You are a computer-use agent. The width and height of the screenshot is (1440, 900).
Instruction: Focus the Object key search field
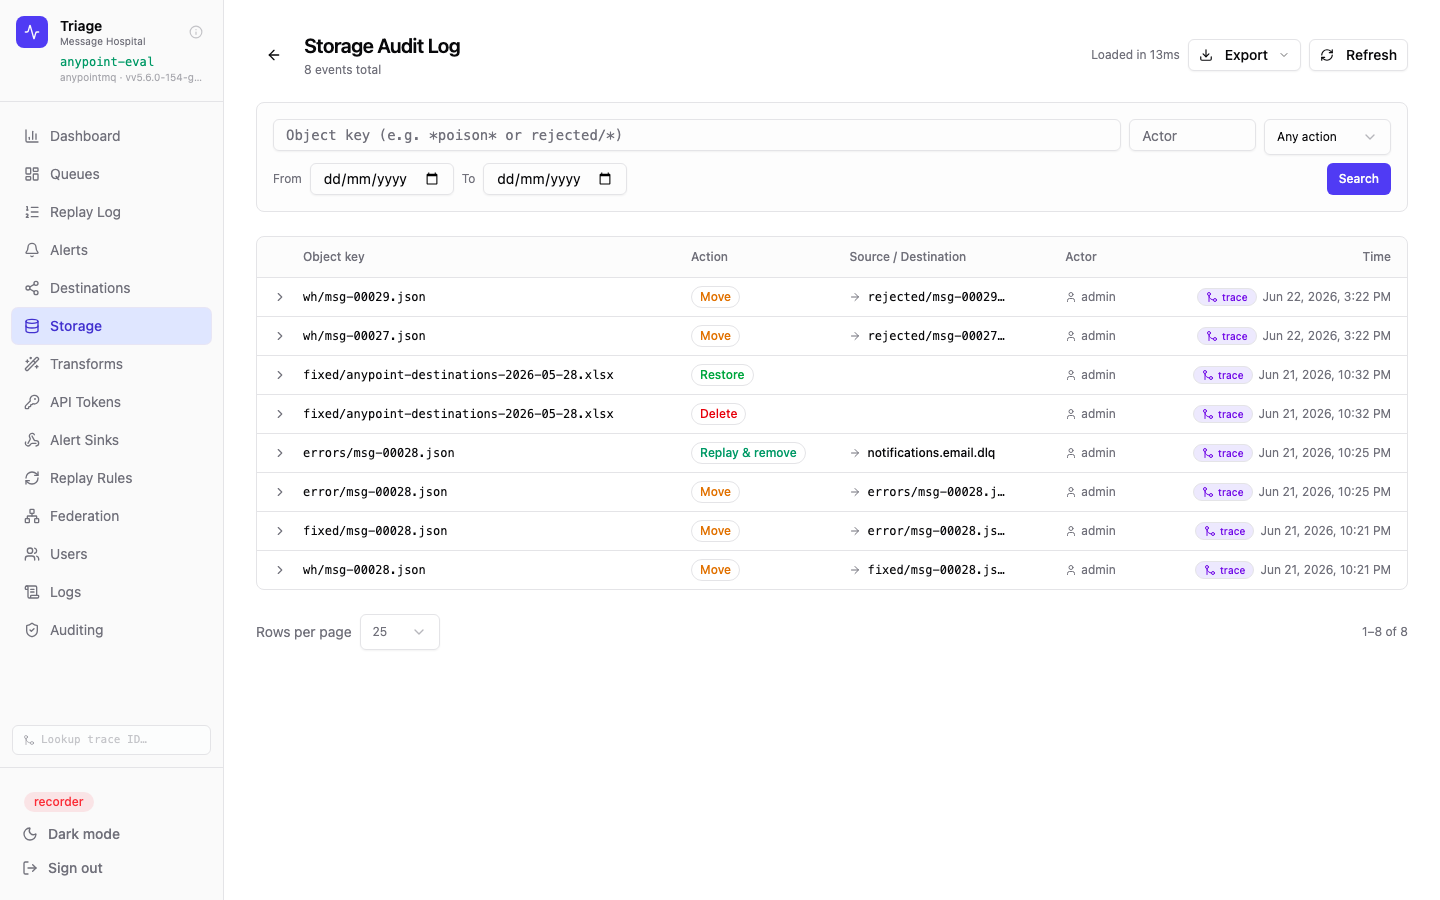696,135
